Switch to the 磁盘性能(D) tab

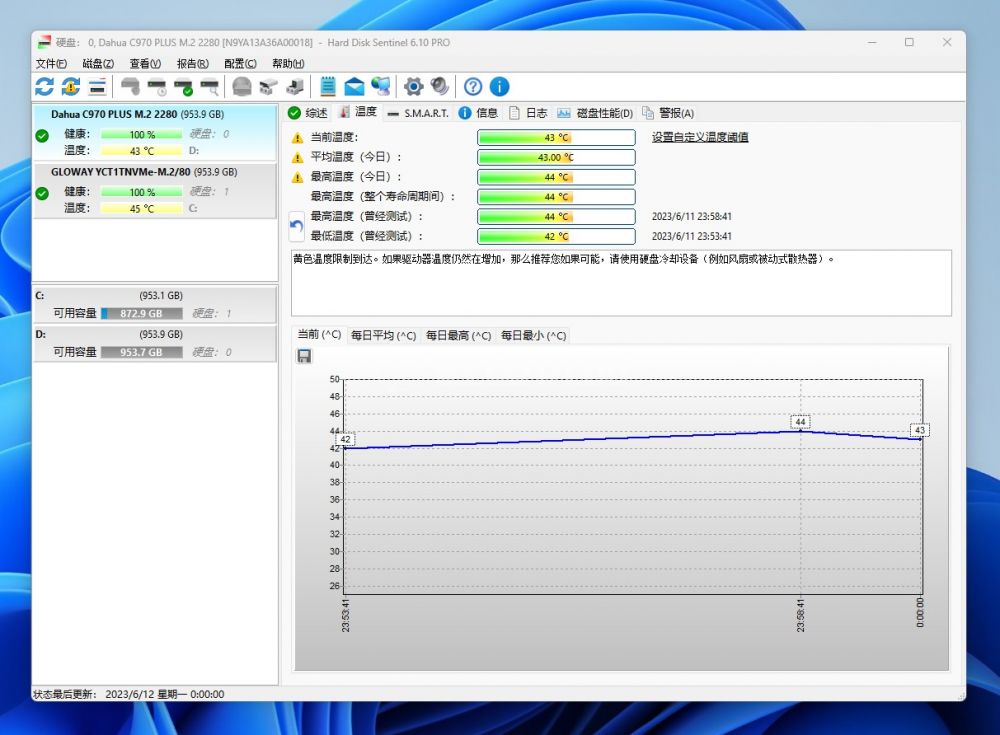click(x=595, y=113)
